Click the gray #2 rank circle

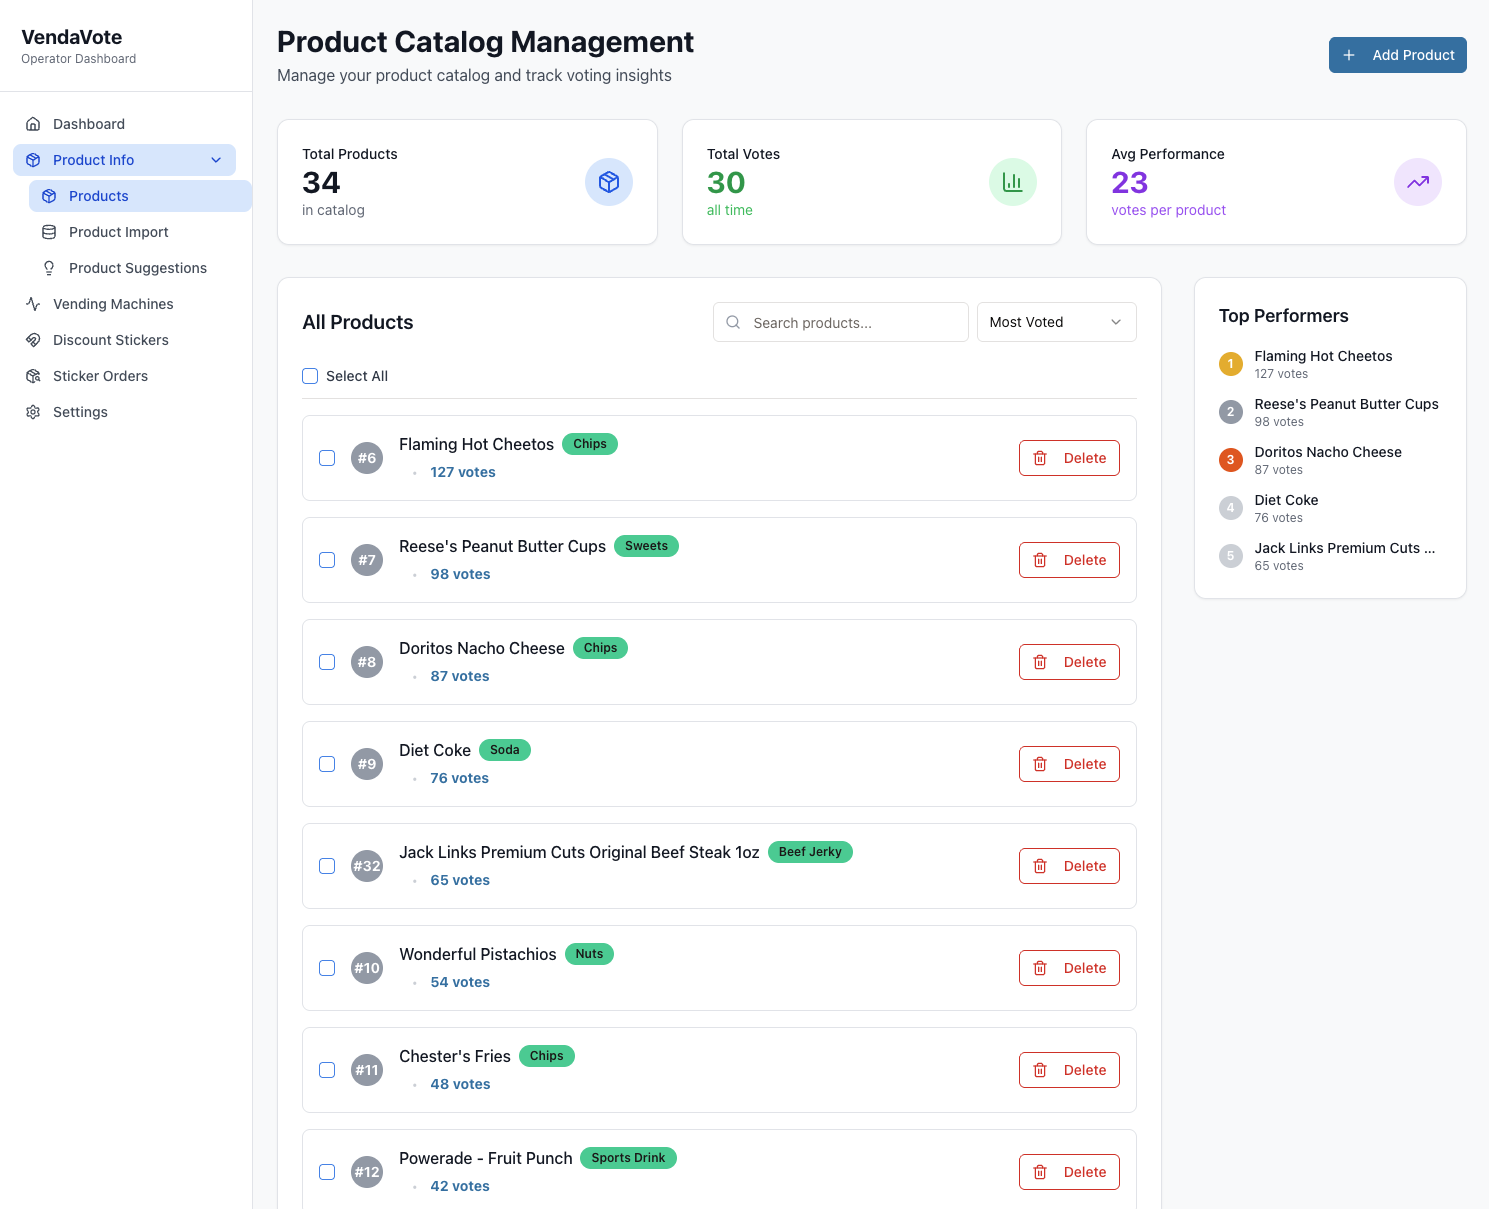coord(1231,412)
